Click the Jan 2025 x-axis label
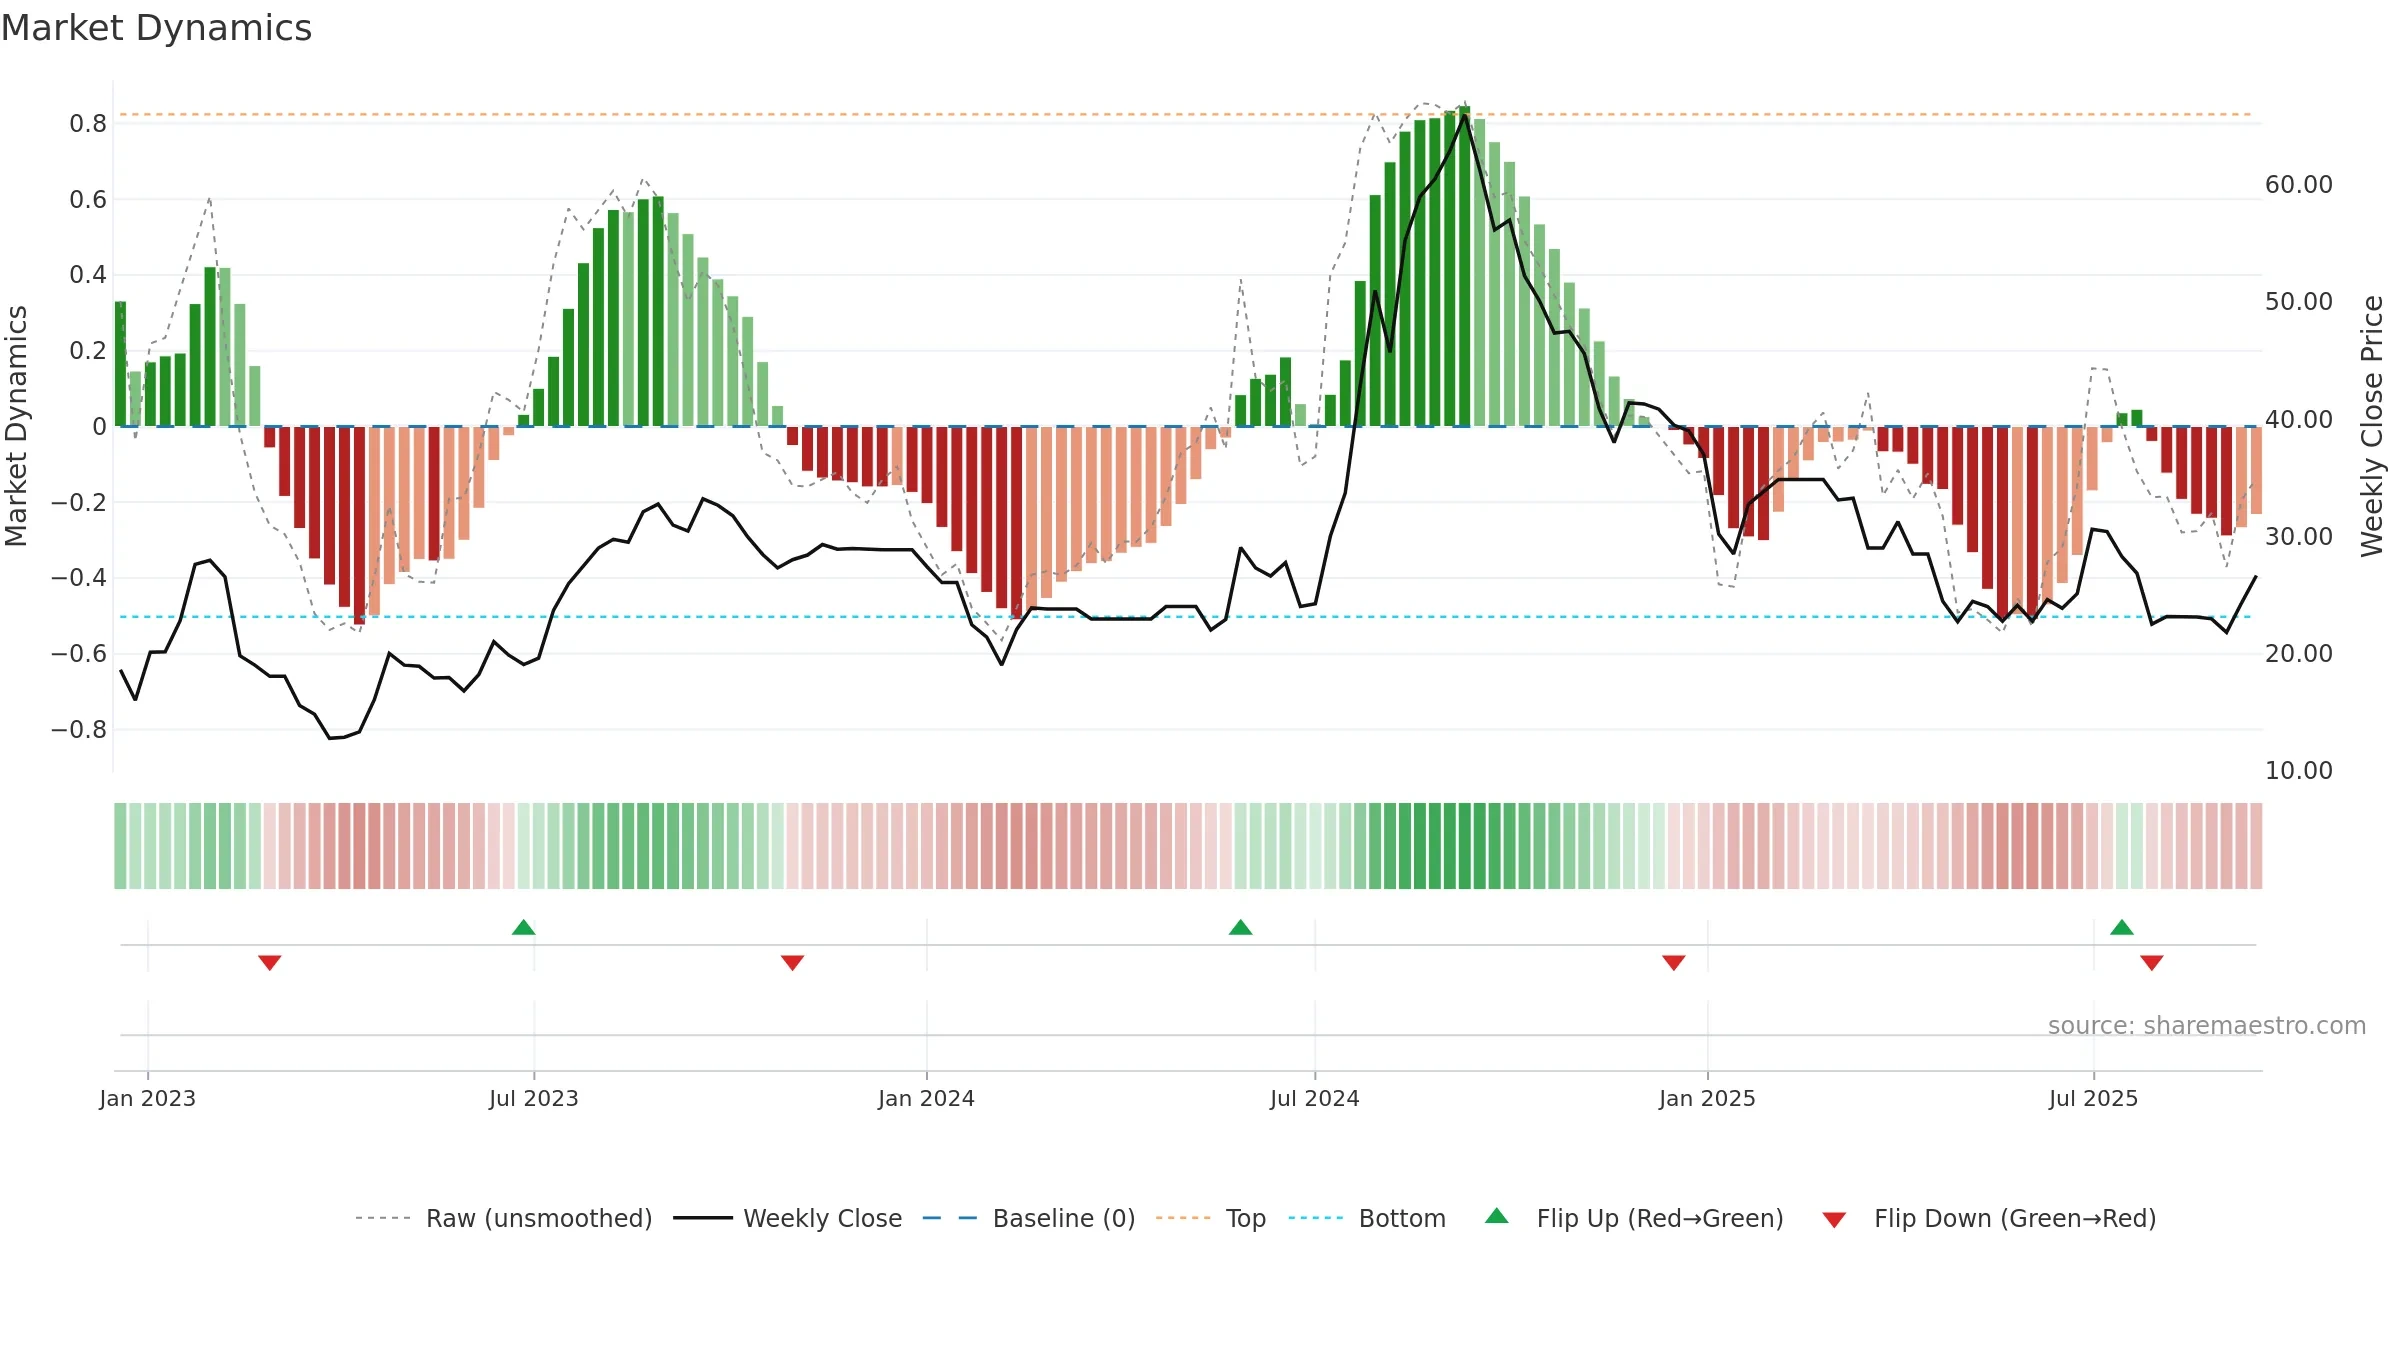The height and width of the screenshot is (1350, 2400). [x=1708, y=1099]
